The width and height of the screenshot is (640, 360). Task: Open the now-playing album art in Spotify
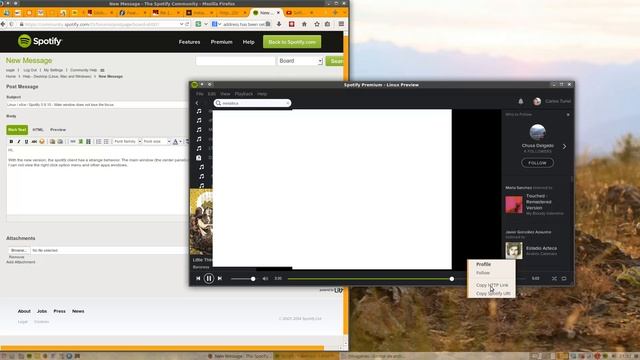click(201, 222)
